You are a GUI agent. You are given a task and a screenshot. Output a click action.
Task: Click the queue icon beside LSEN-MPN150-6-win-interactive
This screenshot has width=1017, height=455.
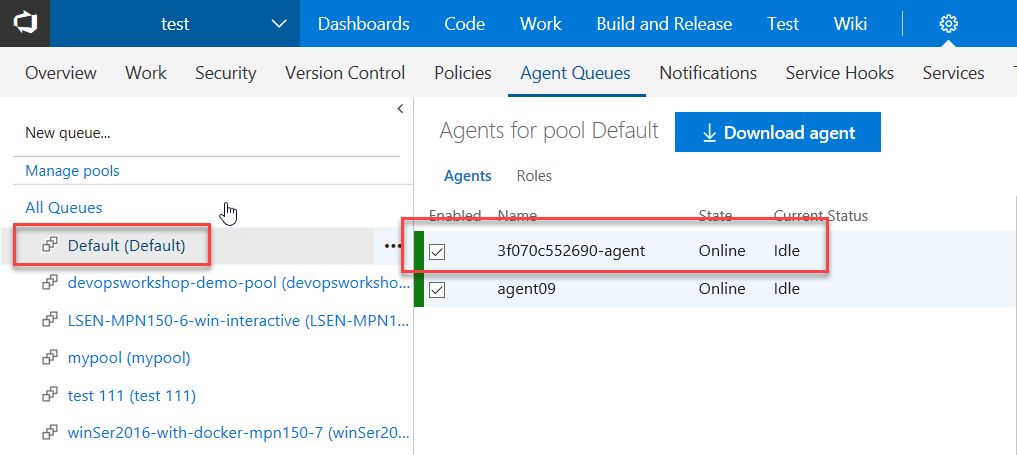point(49,320)
